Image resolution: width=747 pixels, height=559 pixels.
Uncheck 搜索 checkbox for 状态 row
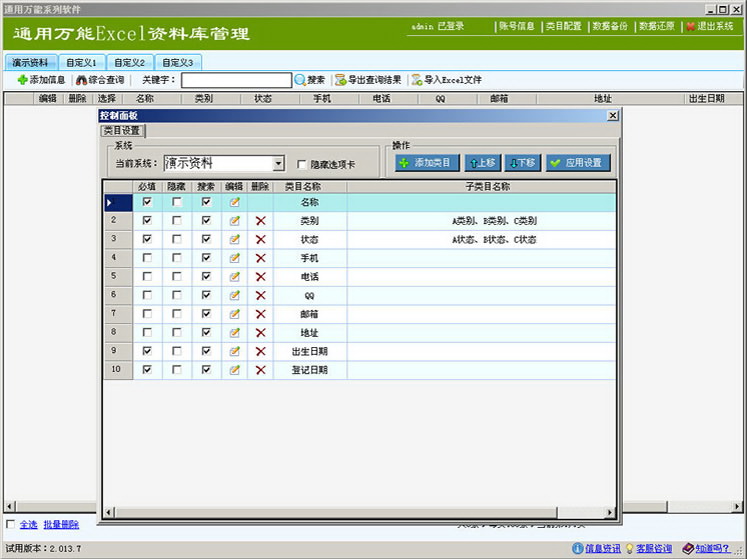coord(206,239)
